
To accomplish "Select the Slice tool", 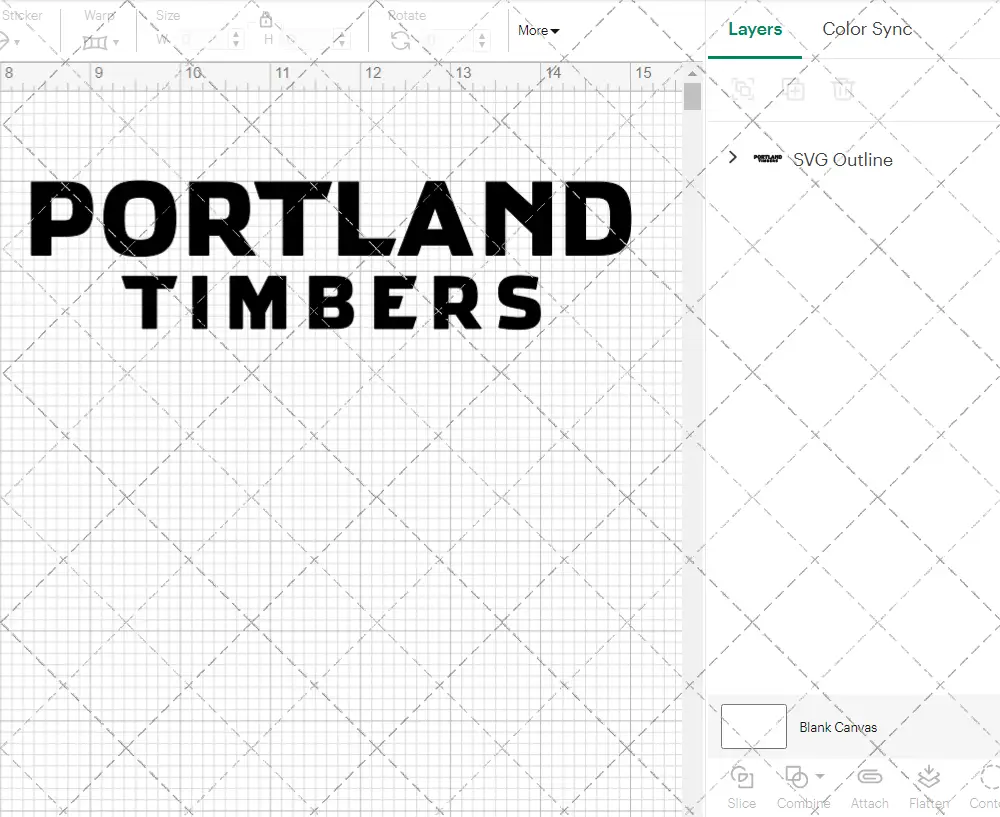I will 741,784.
